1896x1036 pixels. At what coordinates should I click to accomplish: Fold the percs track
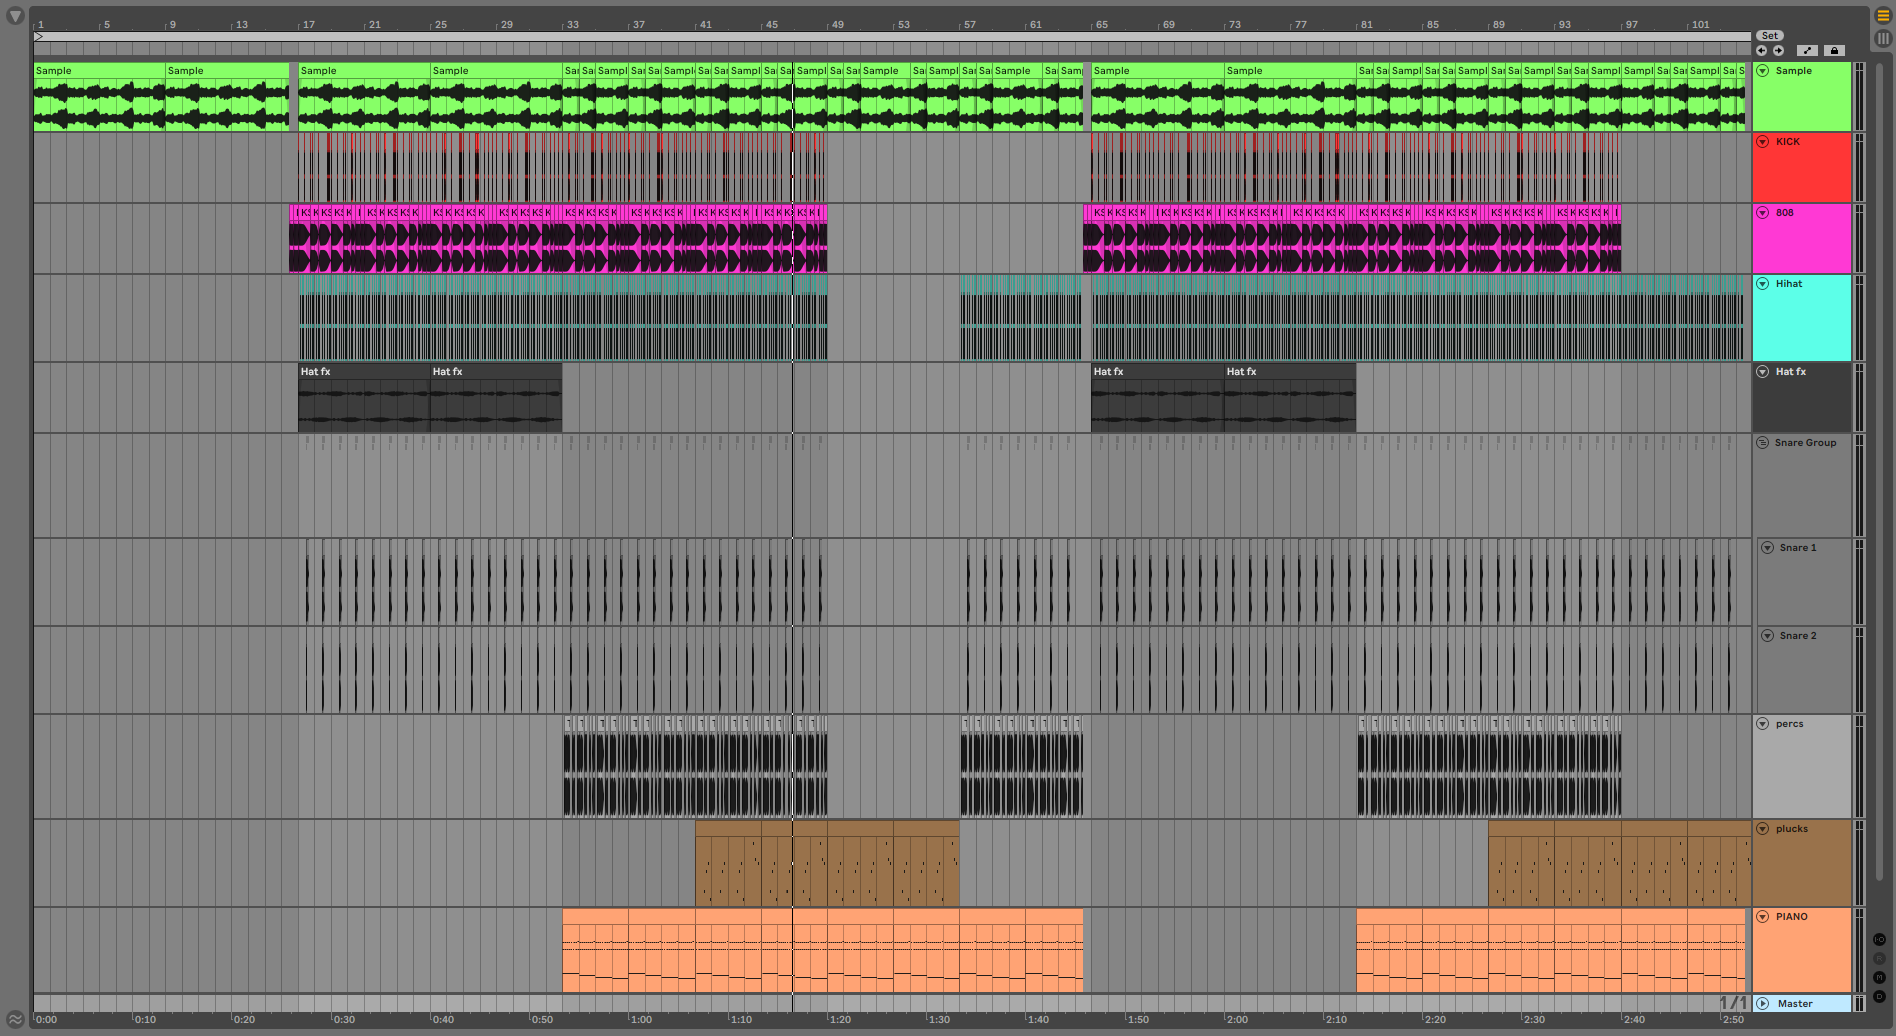point(1763,724)
